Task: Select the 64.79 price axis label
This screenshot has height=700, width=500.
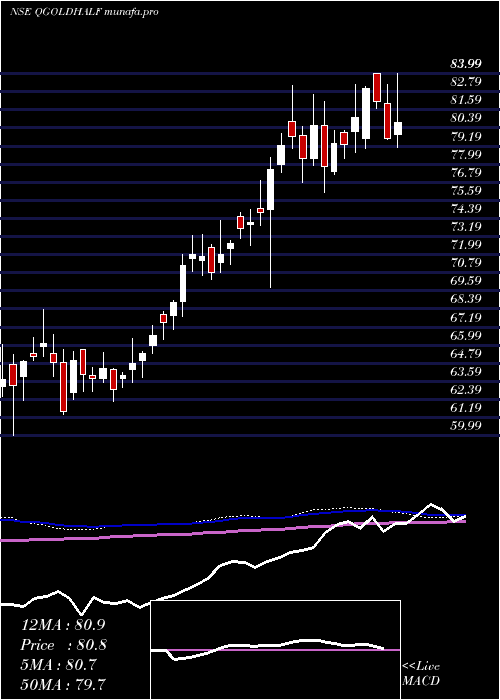Action: pos(466,354)
